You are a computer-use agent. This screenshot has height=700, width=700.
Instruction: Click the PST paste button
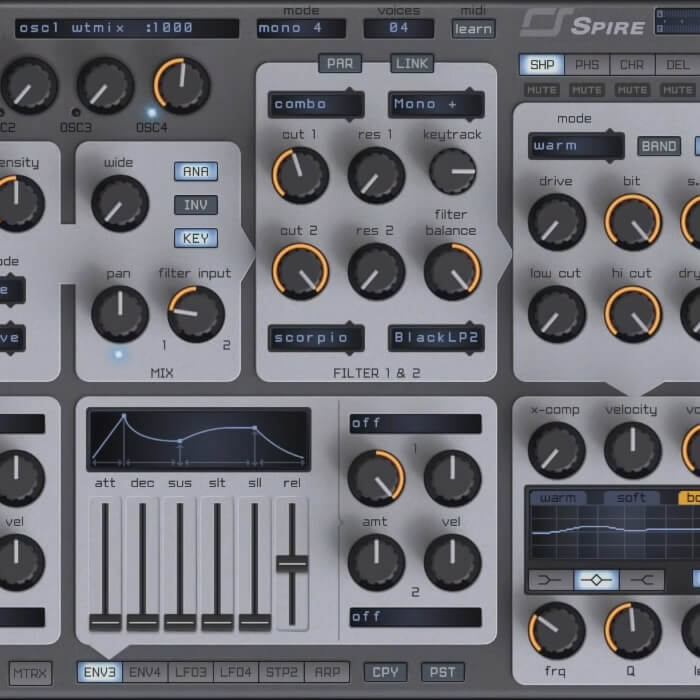[442, 672]
